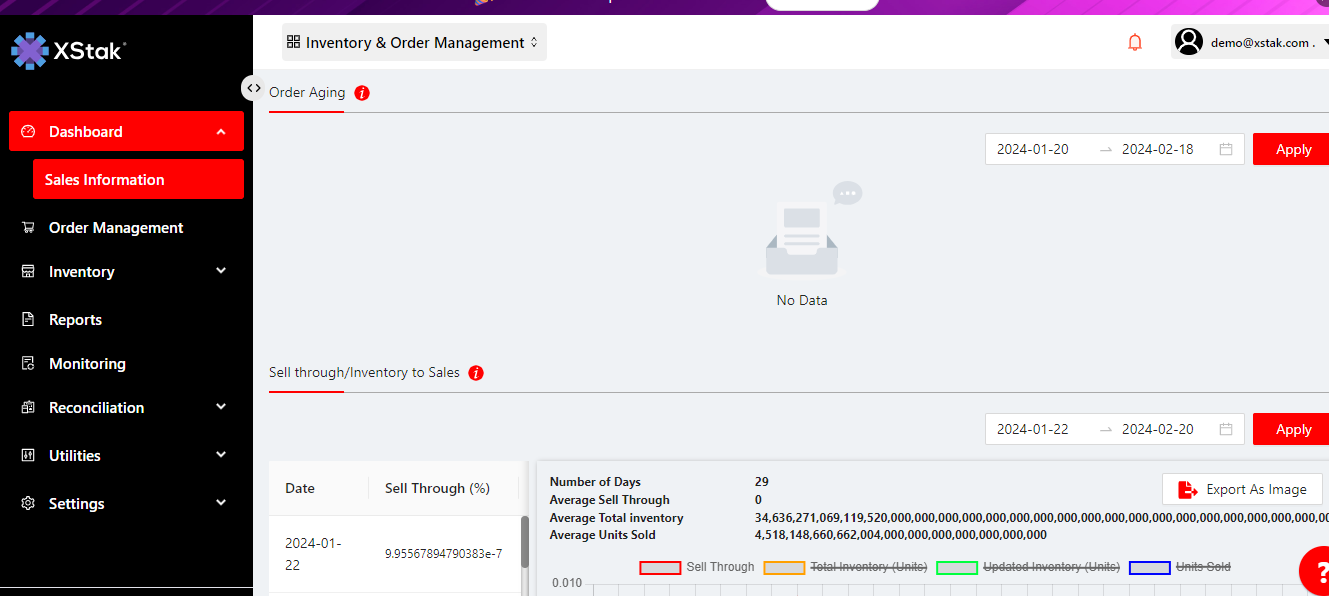This screenshot has width=1329, height=596.
Task: Click Export As Image button
Action: point(1242,489)
